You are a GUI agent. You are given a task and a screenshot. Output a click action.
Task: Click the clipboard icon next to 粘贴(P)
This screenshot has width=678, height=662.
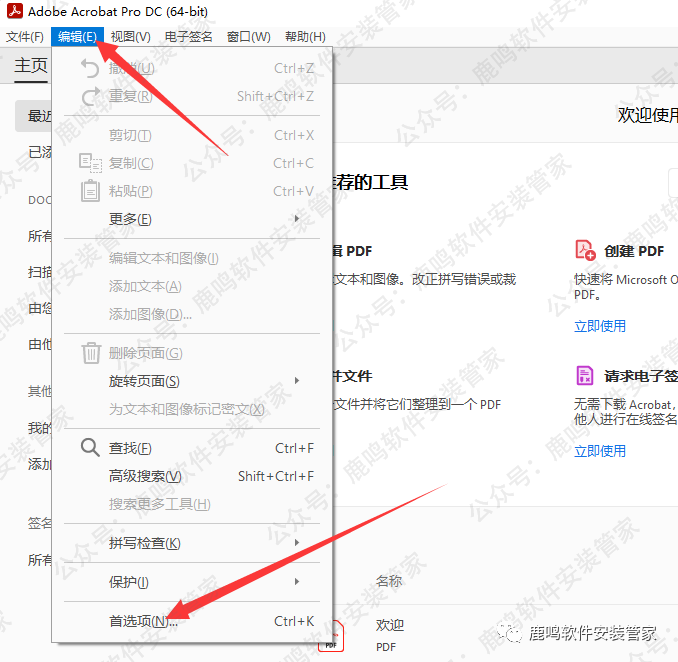(90, 191)
